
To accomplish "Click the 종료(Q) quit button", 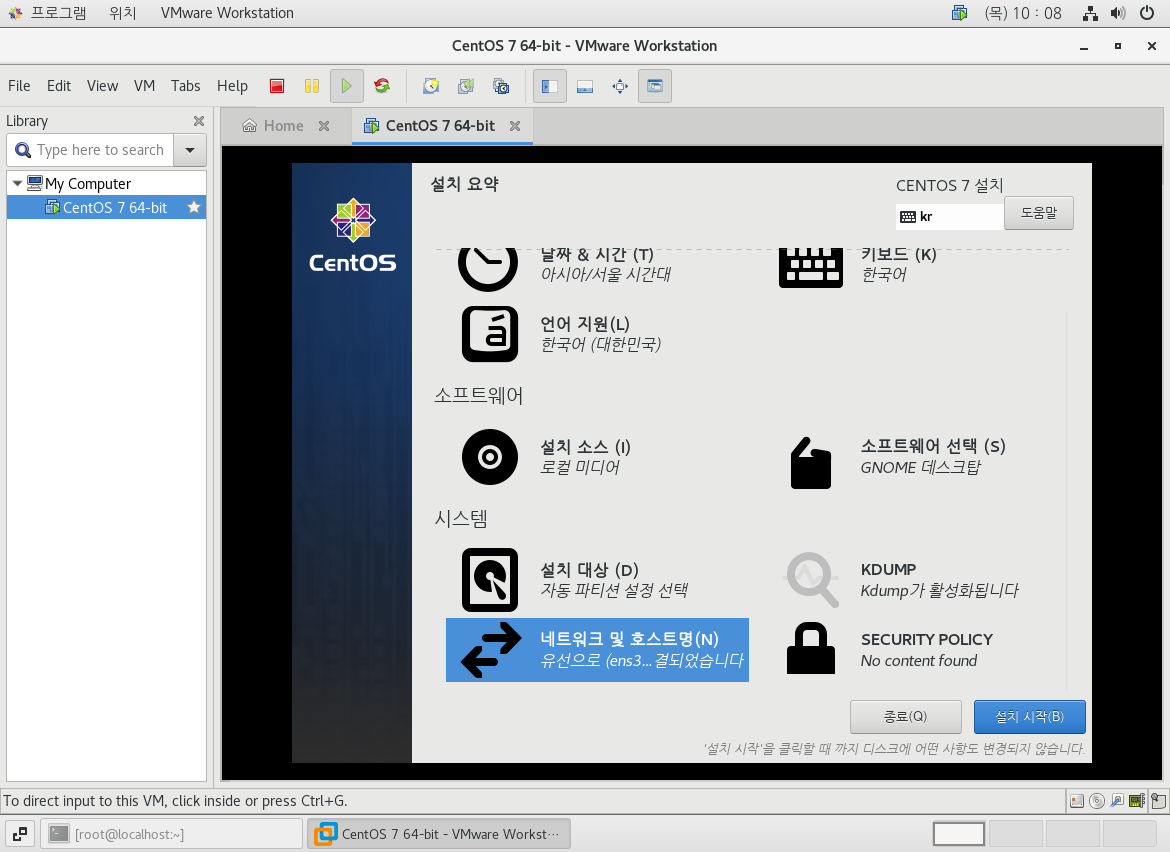I will (905, 717).
